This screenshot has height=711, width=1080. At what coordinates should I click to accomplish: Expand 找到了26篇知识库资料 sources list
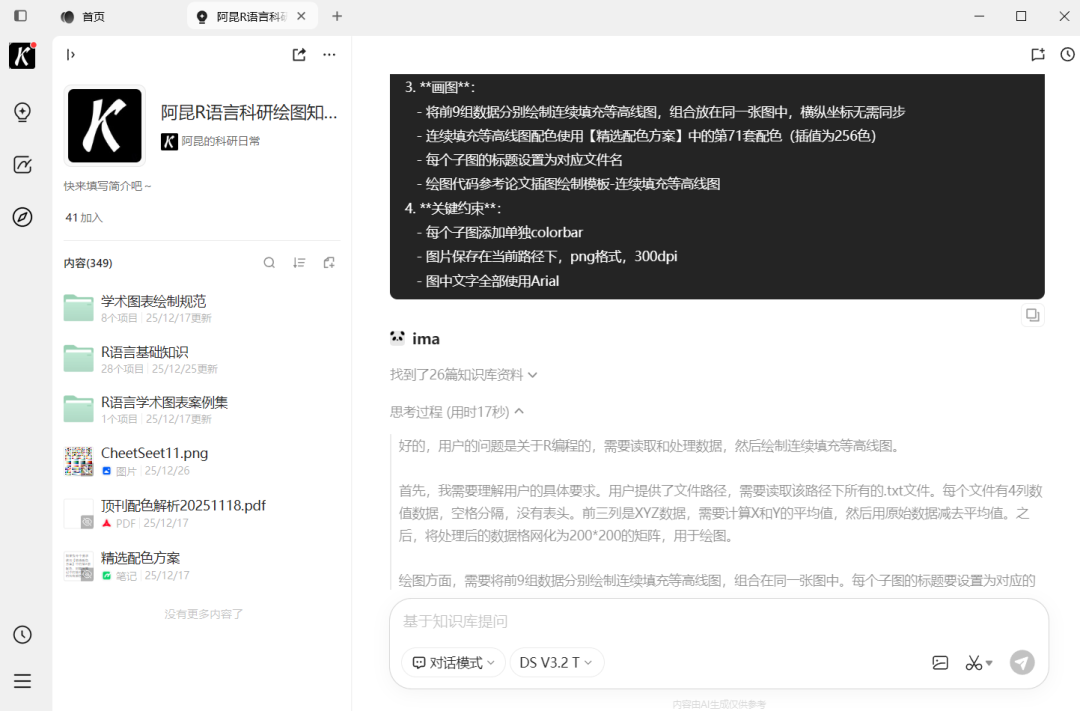(463, 375)
